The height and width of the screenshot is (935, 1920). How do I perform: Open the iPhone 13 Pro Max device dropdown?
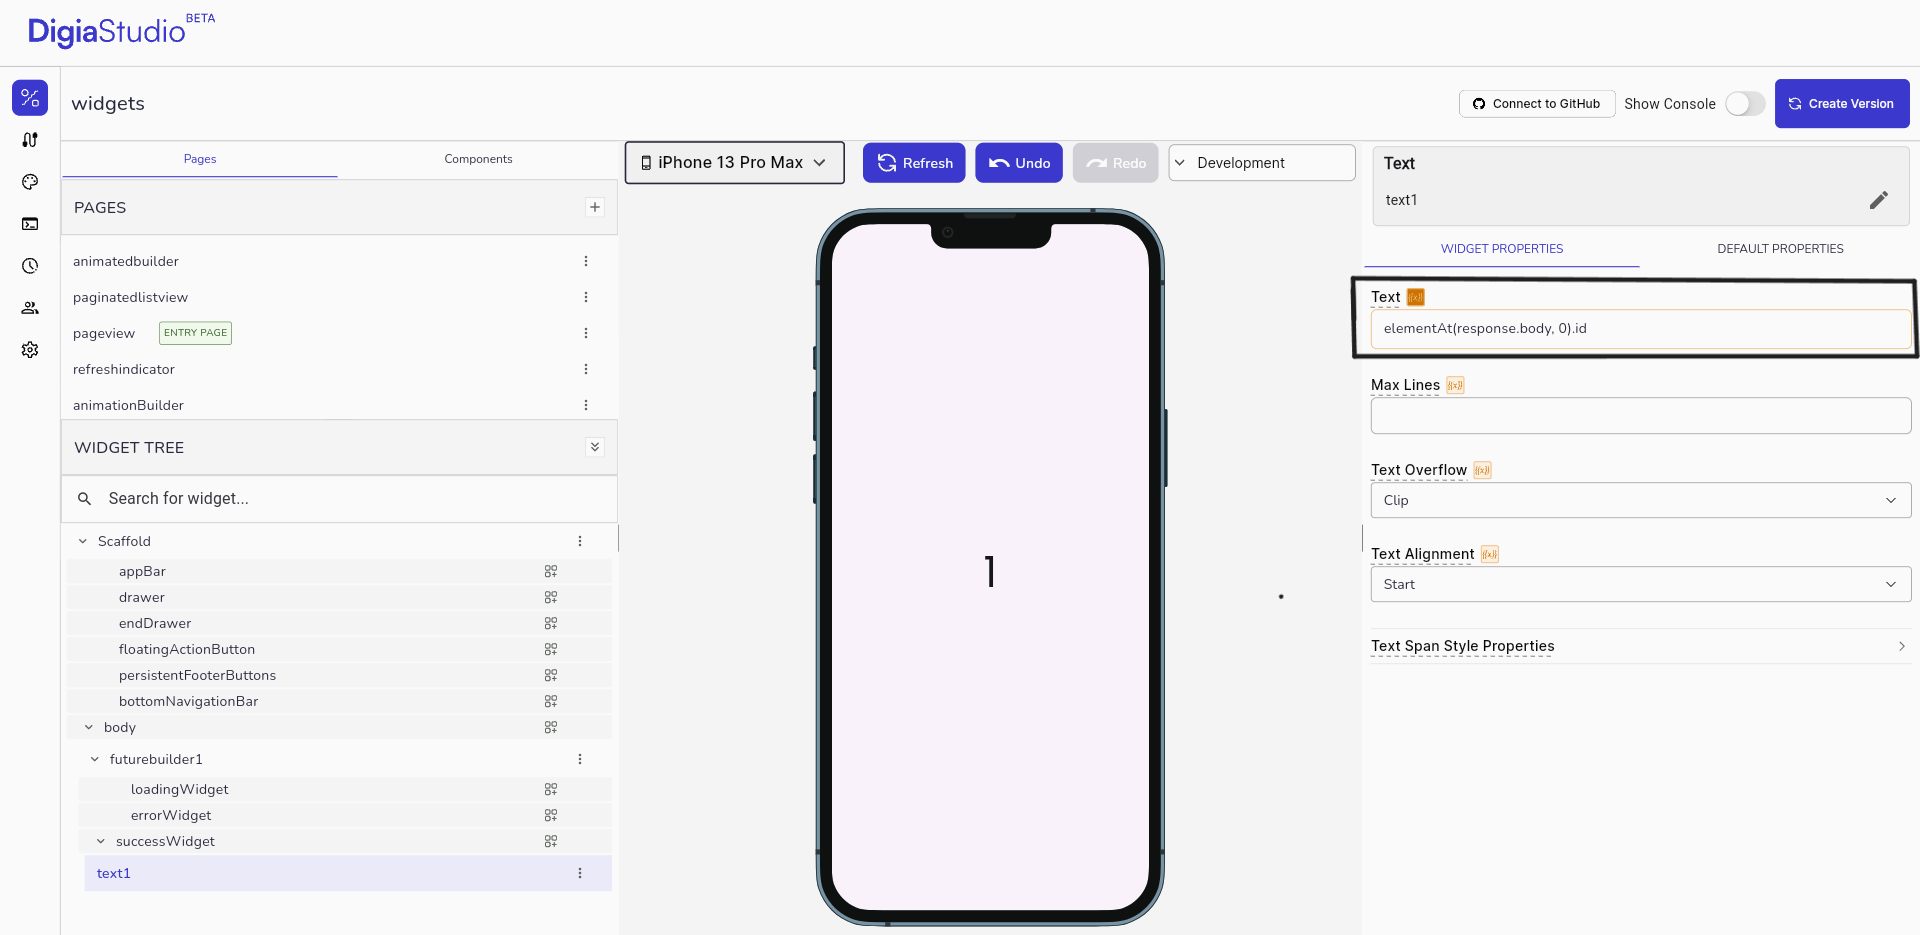735,163
